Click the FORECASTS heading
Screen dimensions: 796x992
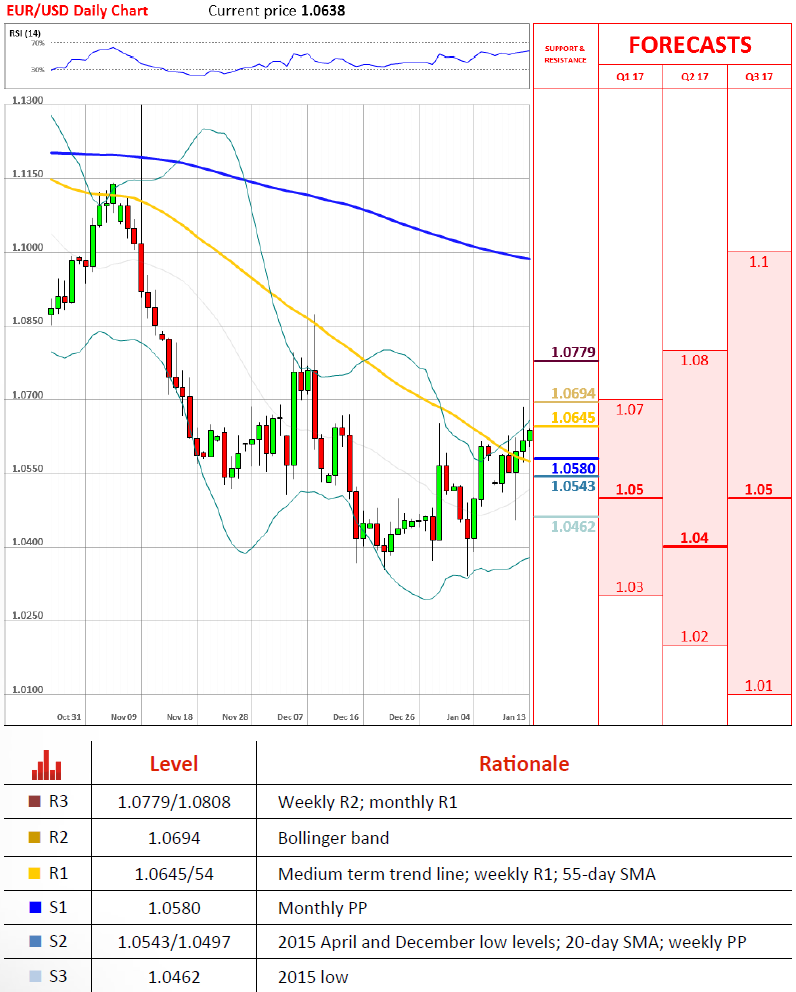click(690, 45)
